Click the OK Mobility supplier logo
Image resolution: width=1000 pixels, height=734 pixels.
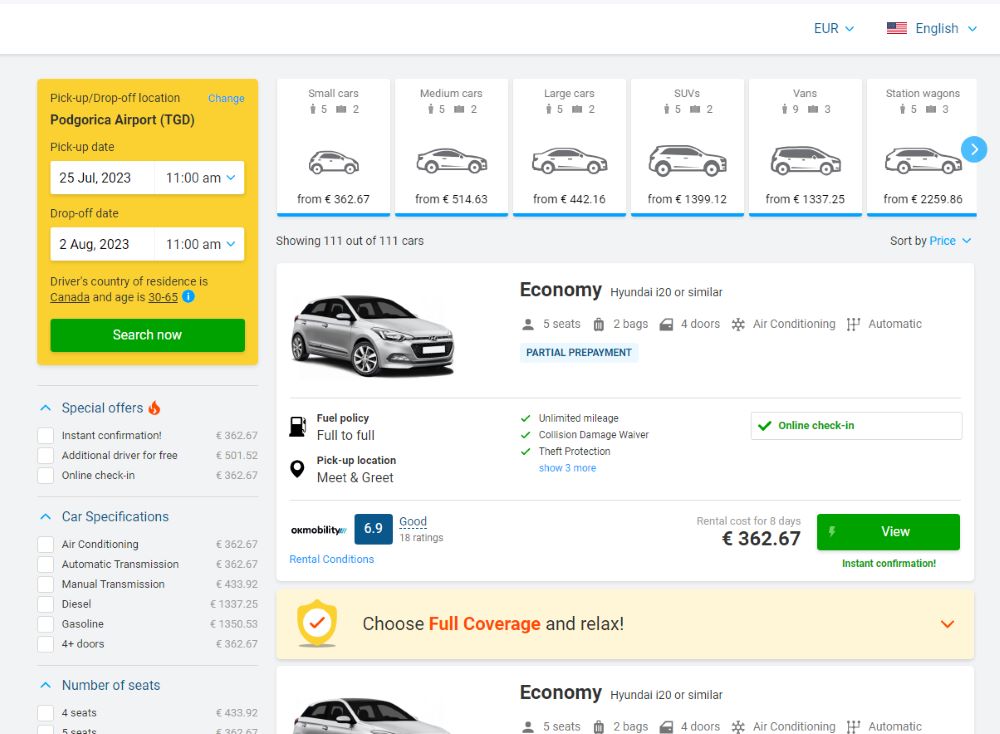[318, 530]
